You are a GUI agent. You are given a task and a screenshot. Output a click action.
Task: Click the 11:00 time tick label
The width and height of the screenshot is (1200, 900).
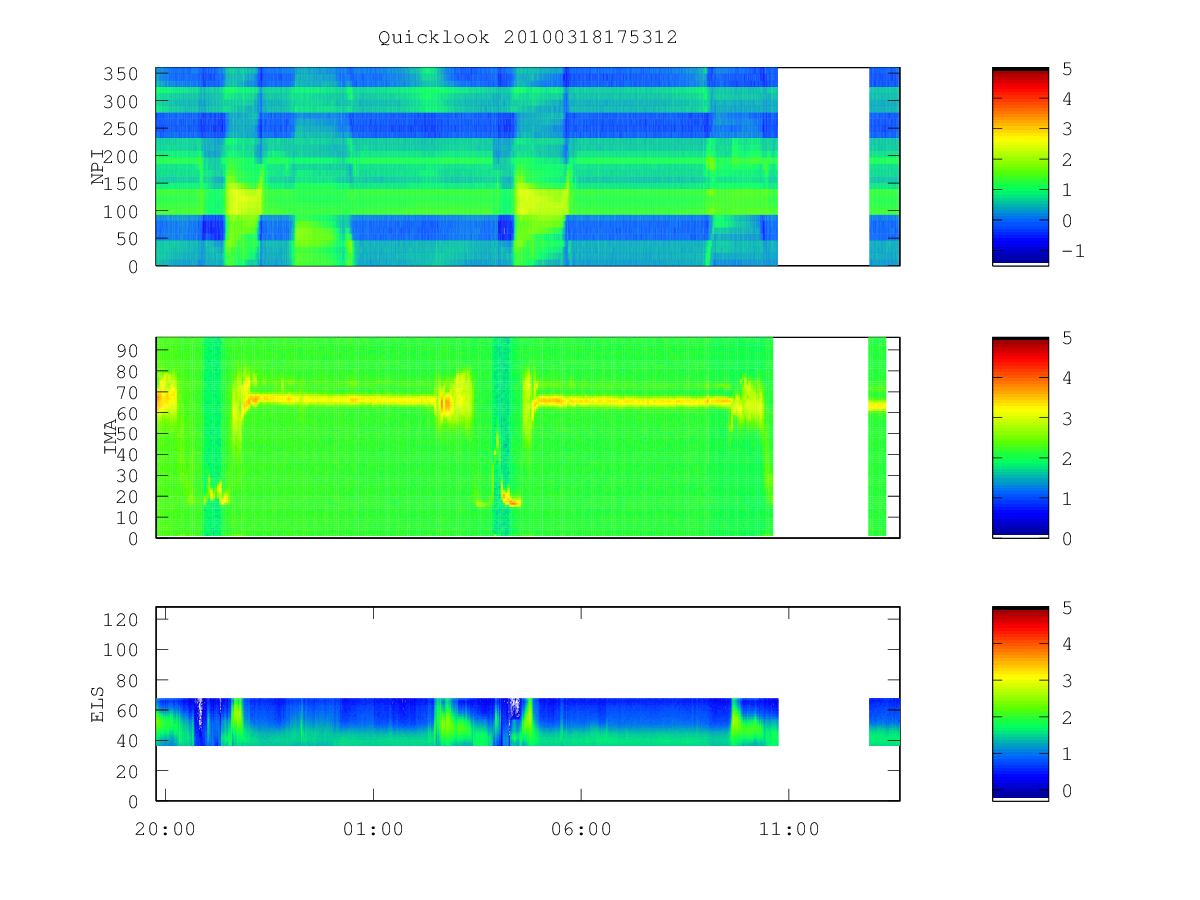pos(789,829)
